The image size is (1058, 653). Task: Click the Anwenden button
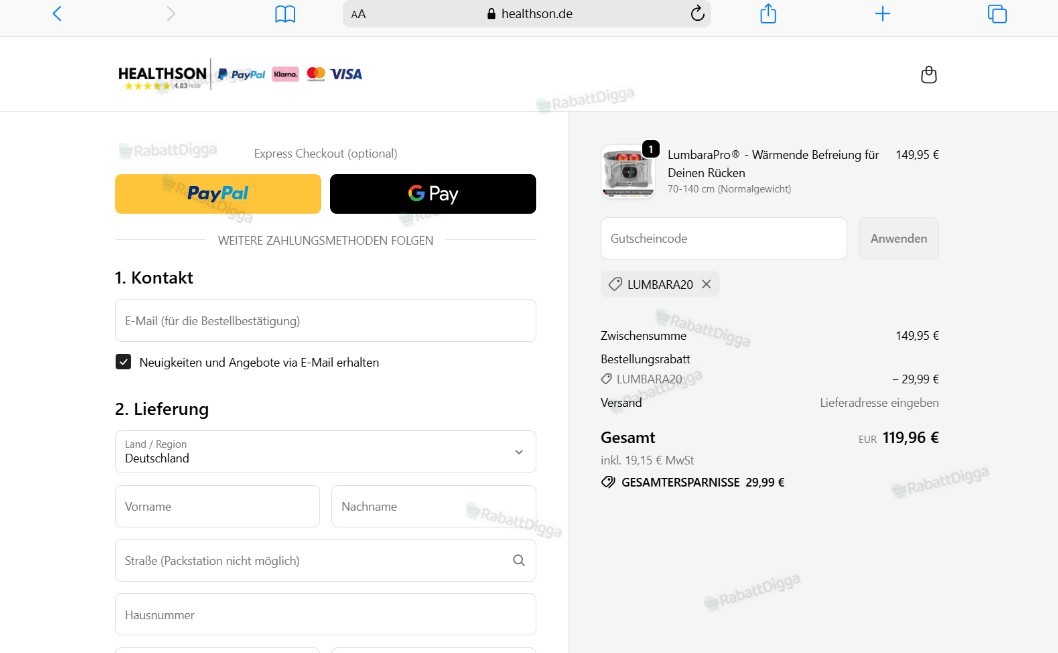pyautogui.click(x=898, y=238)
